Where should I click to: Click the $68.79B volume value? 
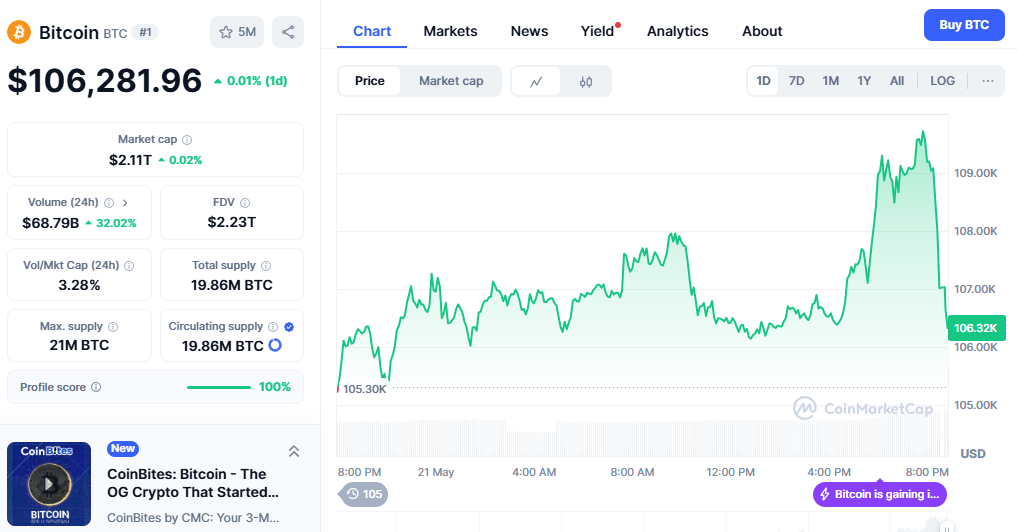pos(51,223)
